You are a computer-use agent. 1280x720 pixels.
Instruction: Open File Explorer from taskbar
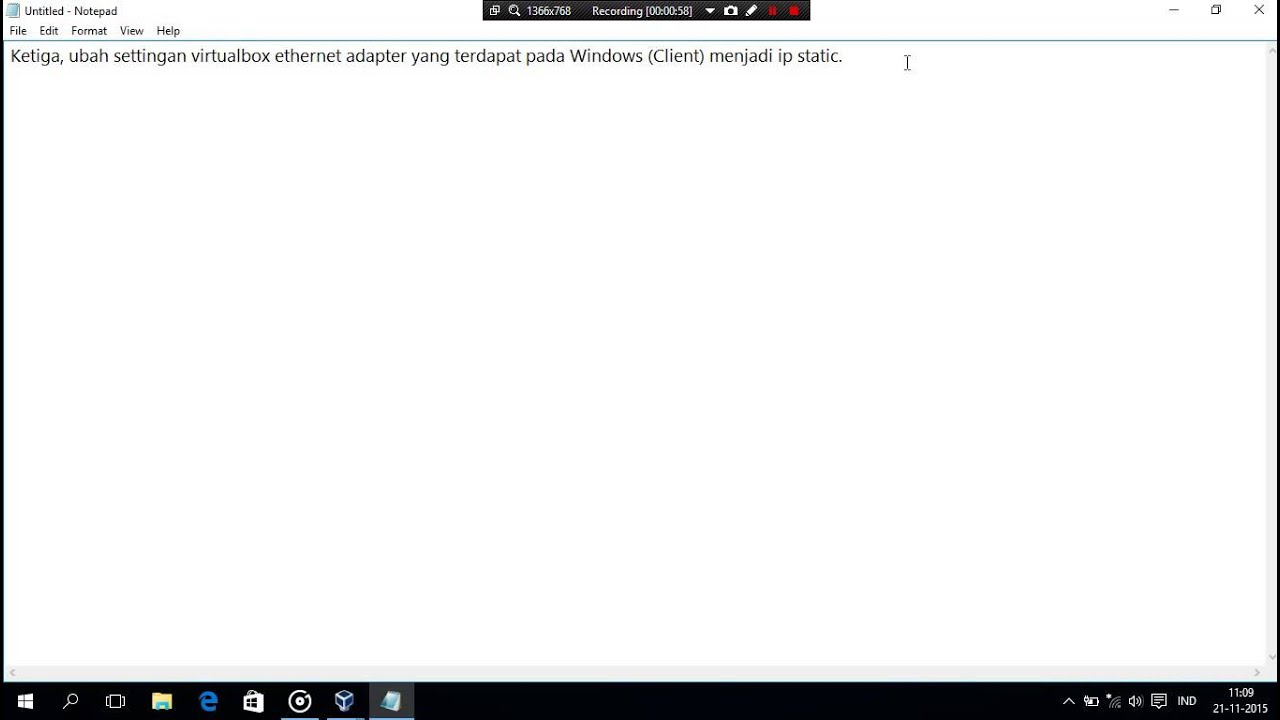point(162,701)
